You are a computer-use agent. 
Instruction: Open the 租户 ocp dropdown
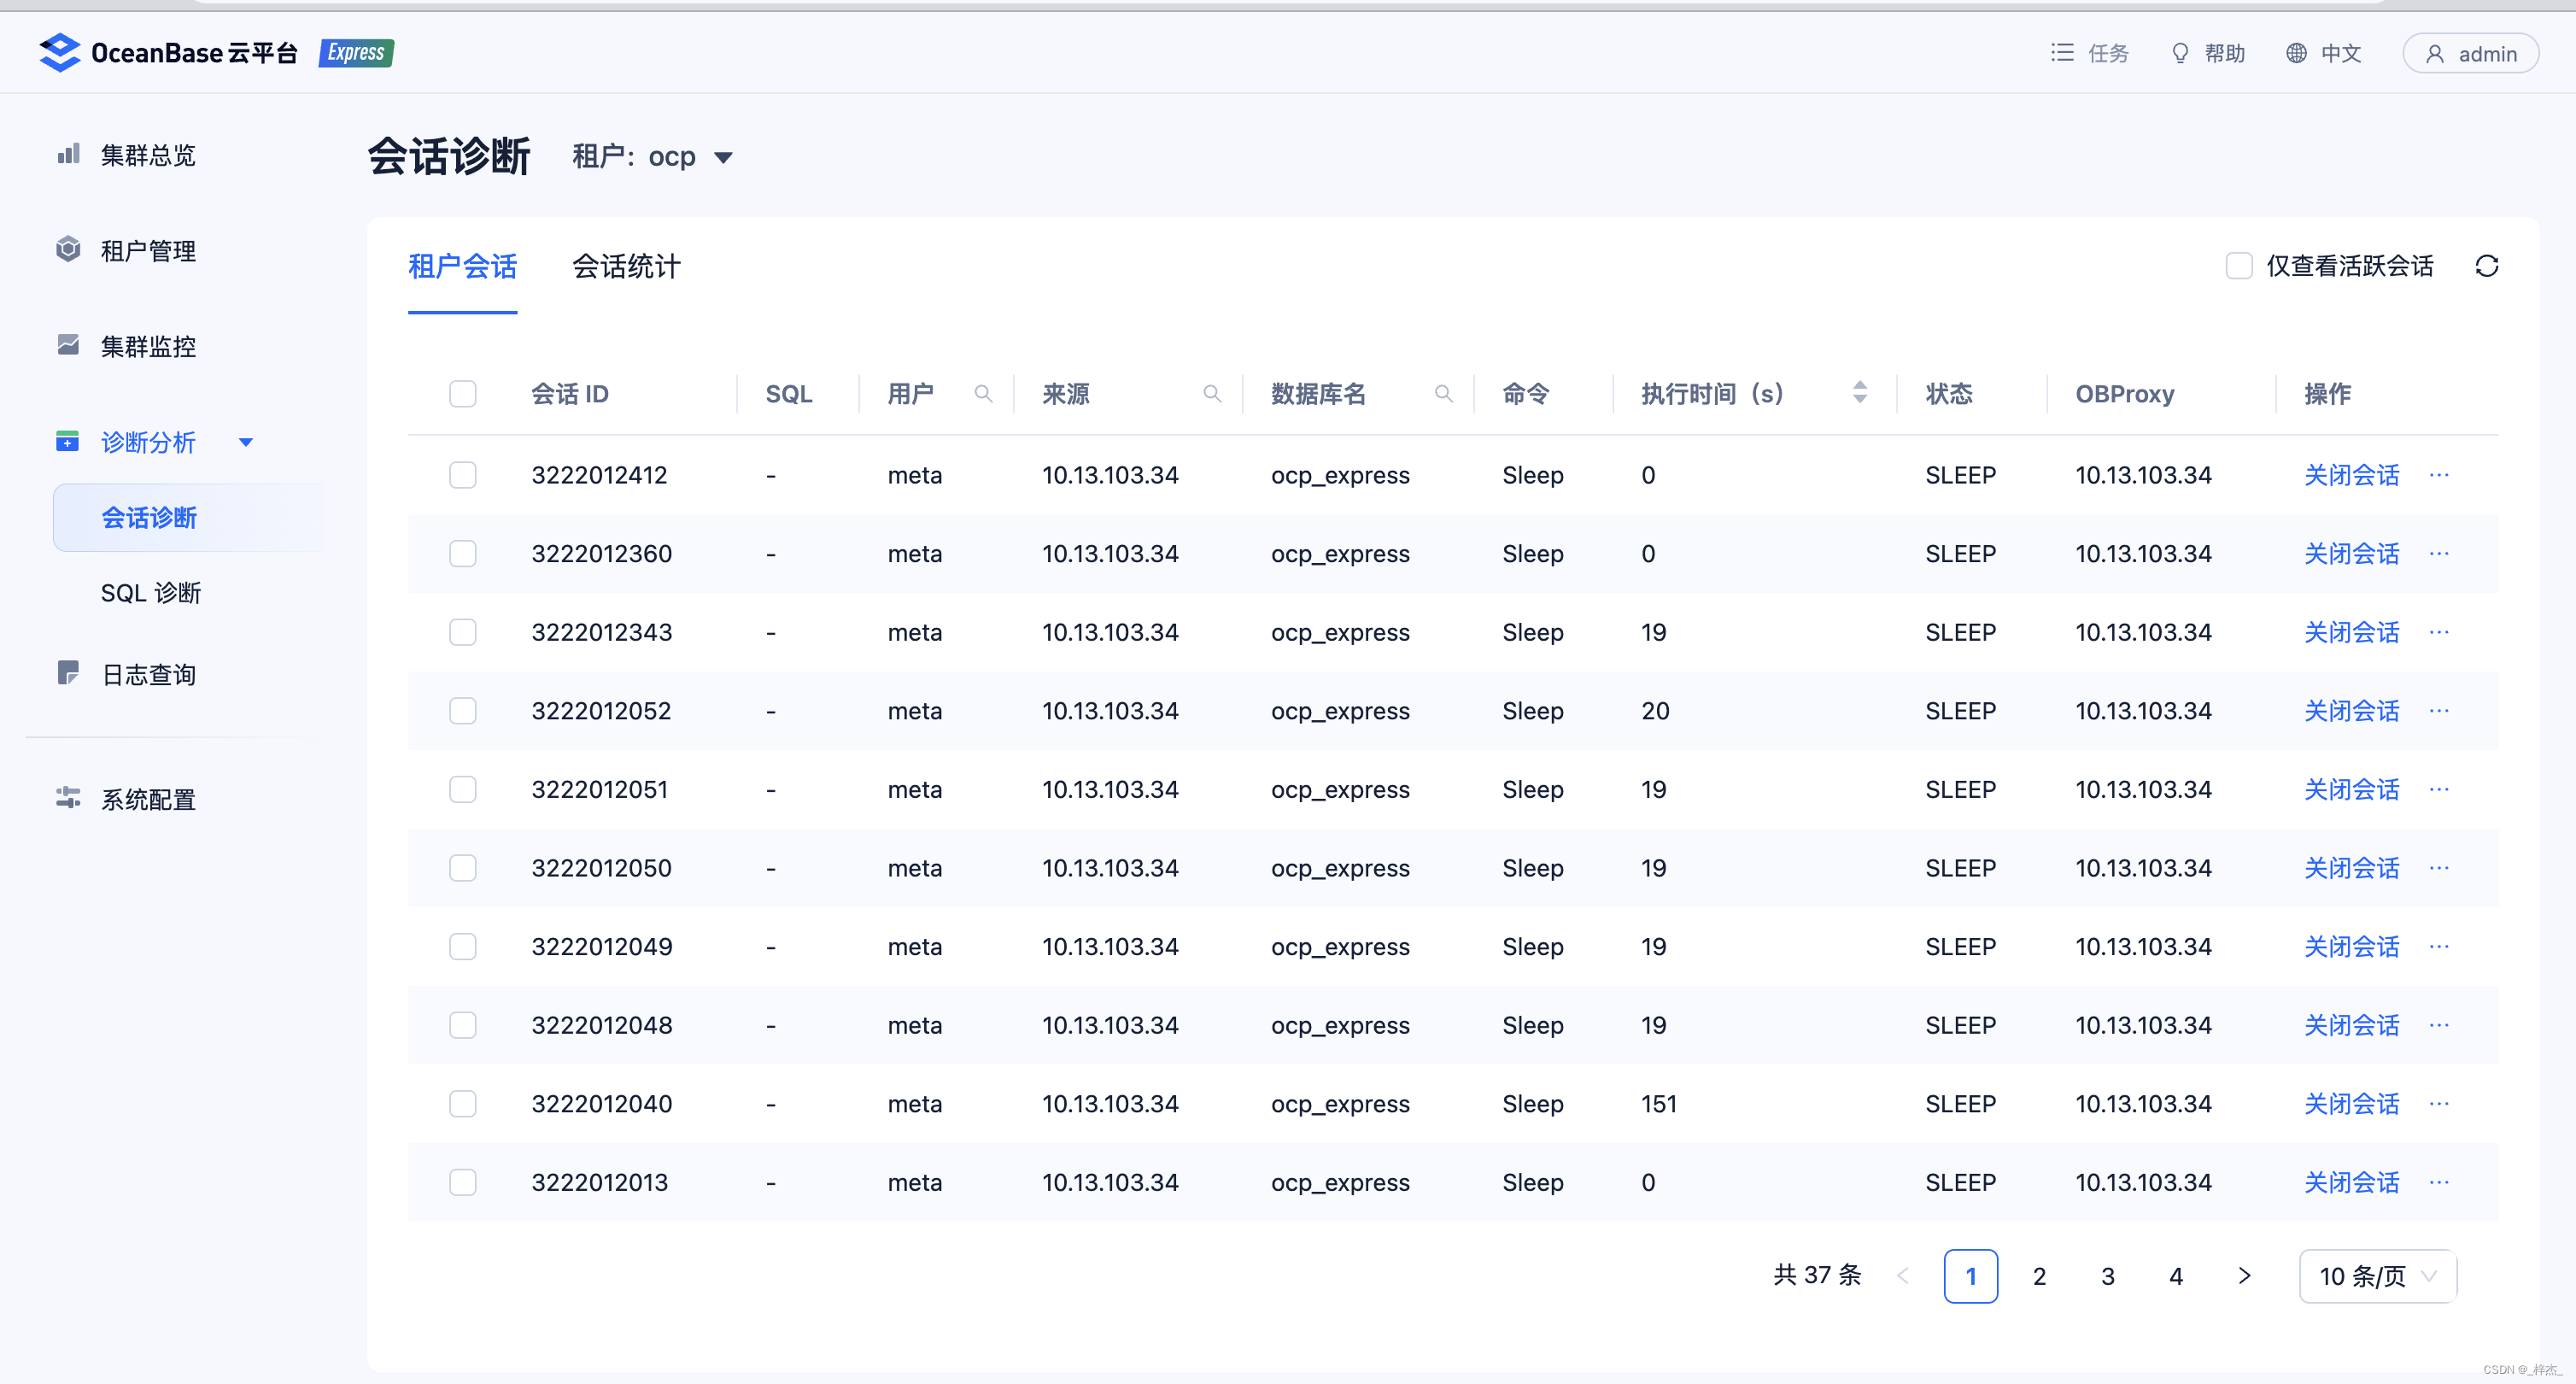point(723,158)
